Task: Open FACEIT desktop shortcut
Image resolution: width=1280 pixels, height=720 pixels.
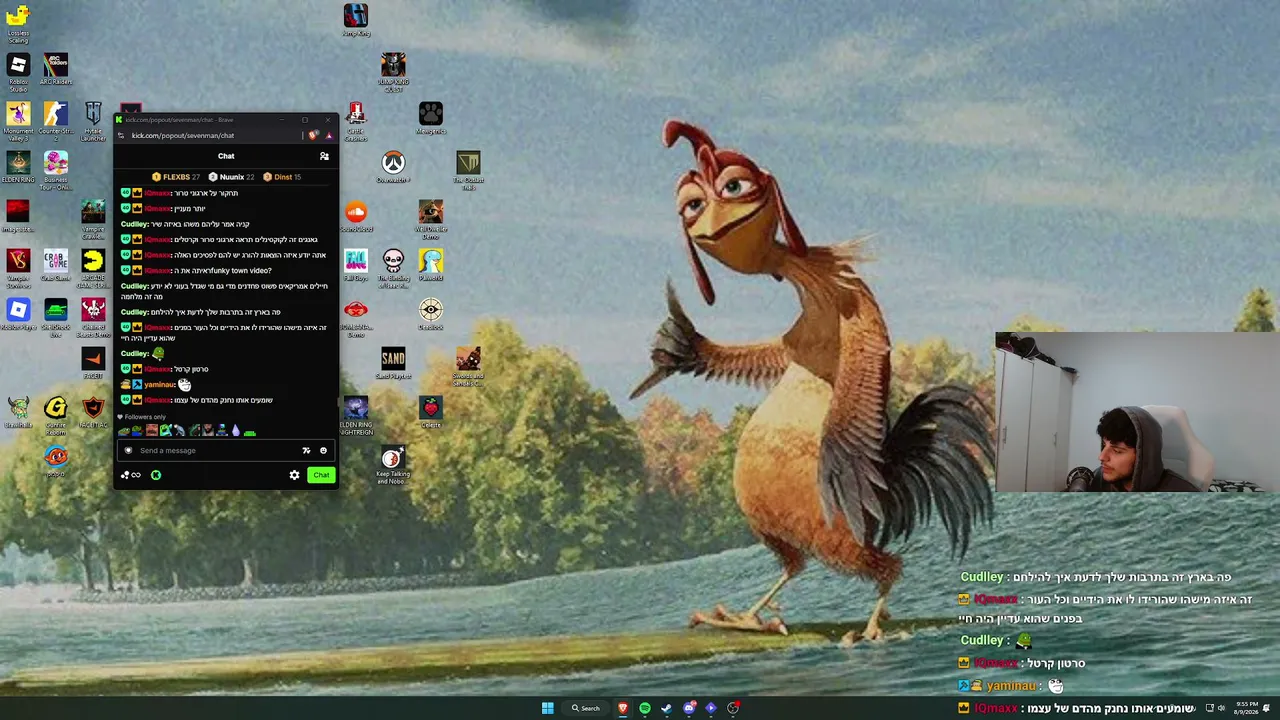Action: [93, 363]
